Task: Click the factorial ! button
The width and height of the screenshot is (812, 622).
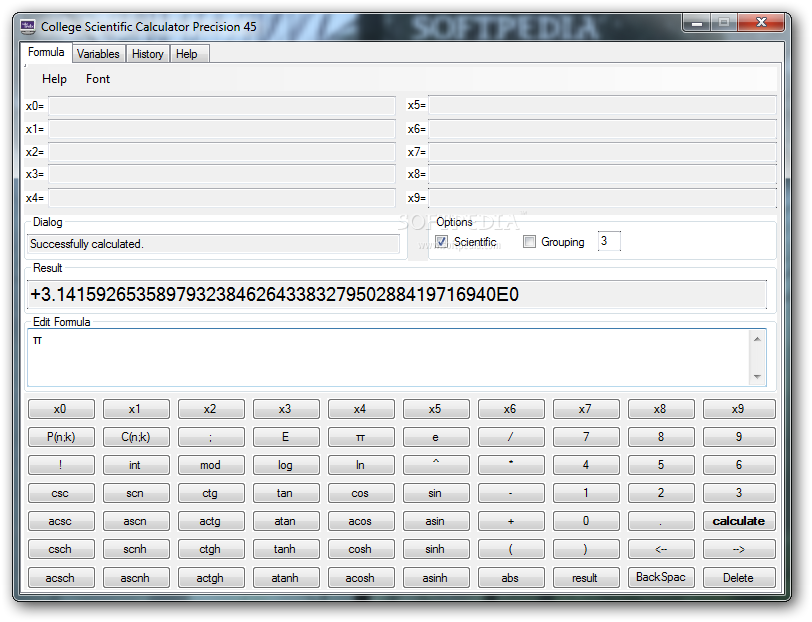Action: tap(61, 465)
